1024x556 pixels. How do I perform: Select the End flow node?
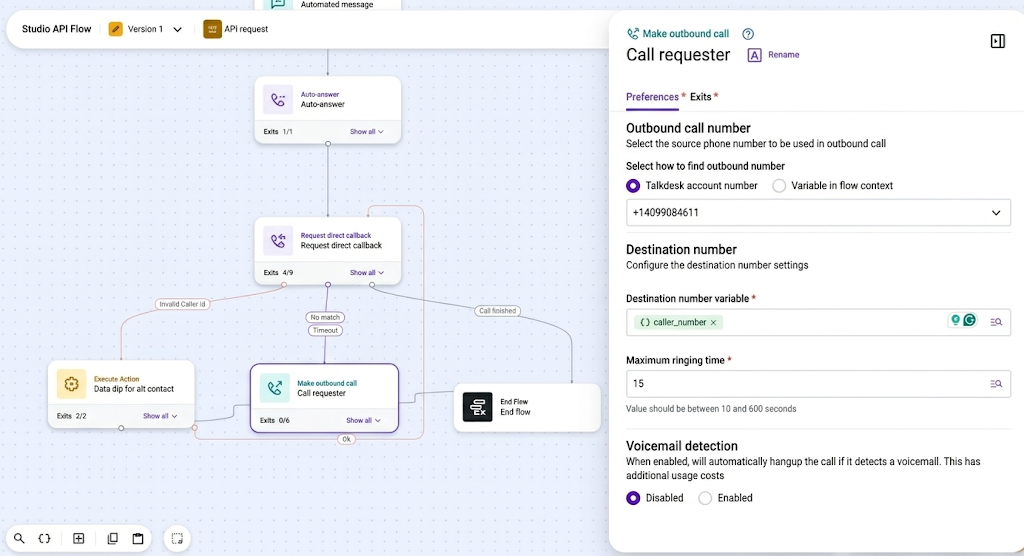tap(527, 407)
